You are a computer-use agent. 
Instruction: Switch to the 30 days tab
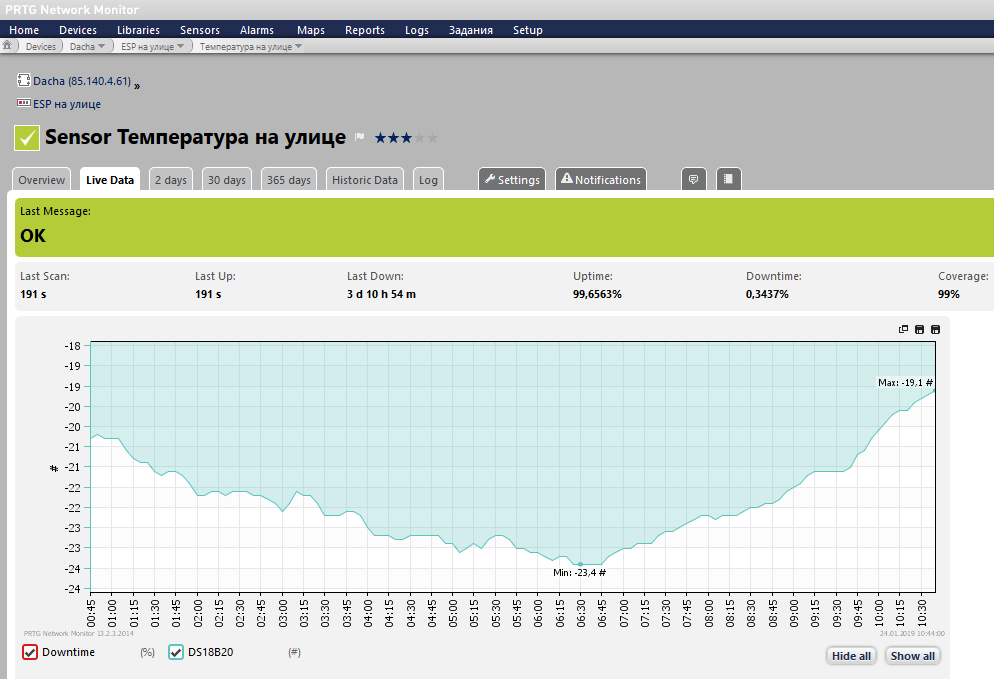tap(226, 179)
